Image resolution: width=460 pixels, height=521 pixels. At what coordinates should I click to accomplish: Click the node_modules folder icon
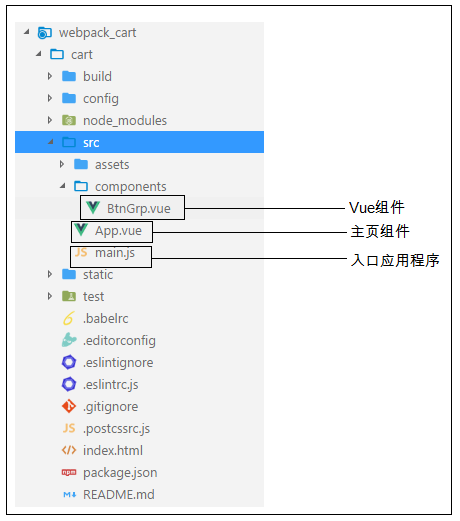point(69,120)
